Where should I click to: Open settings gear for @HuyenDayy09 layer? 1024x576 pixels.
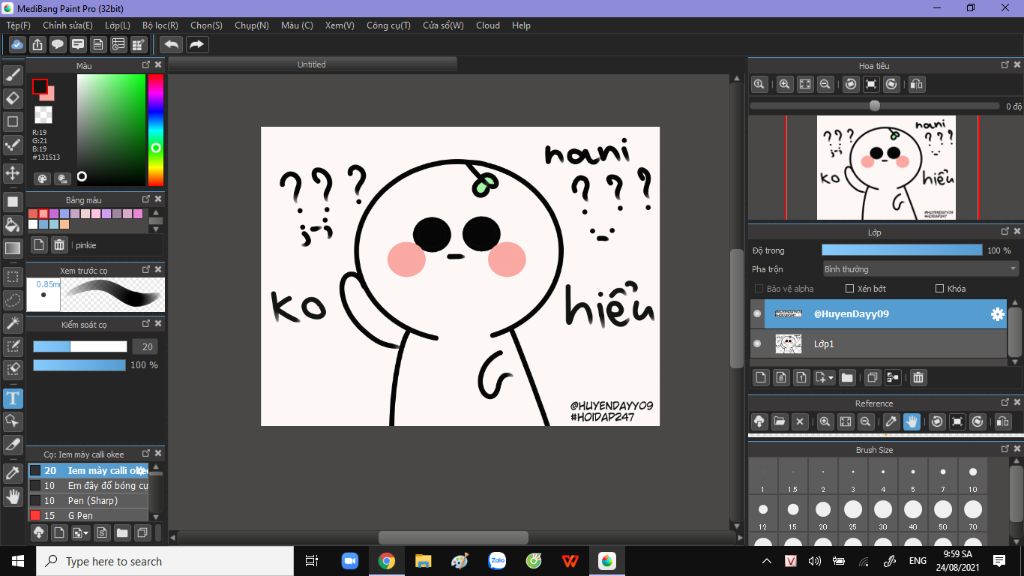click(997, 314)
